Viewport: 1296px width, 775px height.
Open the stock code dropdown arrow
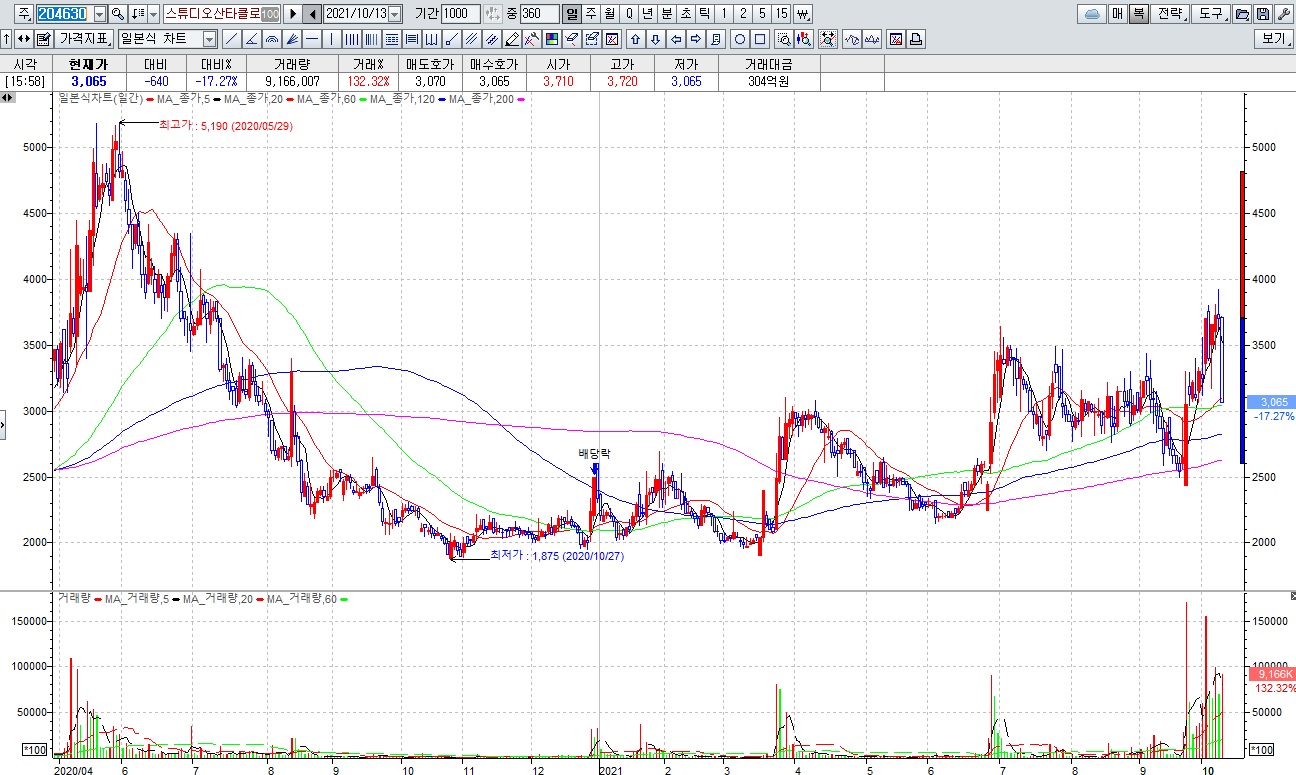click(x=100, y=14)
